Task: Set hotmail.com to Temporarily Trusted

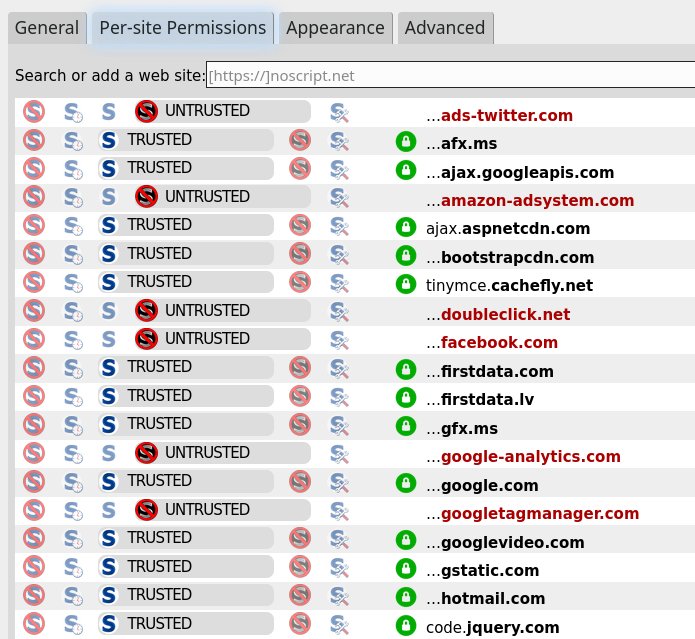Action: [73, 596]
